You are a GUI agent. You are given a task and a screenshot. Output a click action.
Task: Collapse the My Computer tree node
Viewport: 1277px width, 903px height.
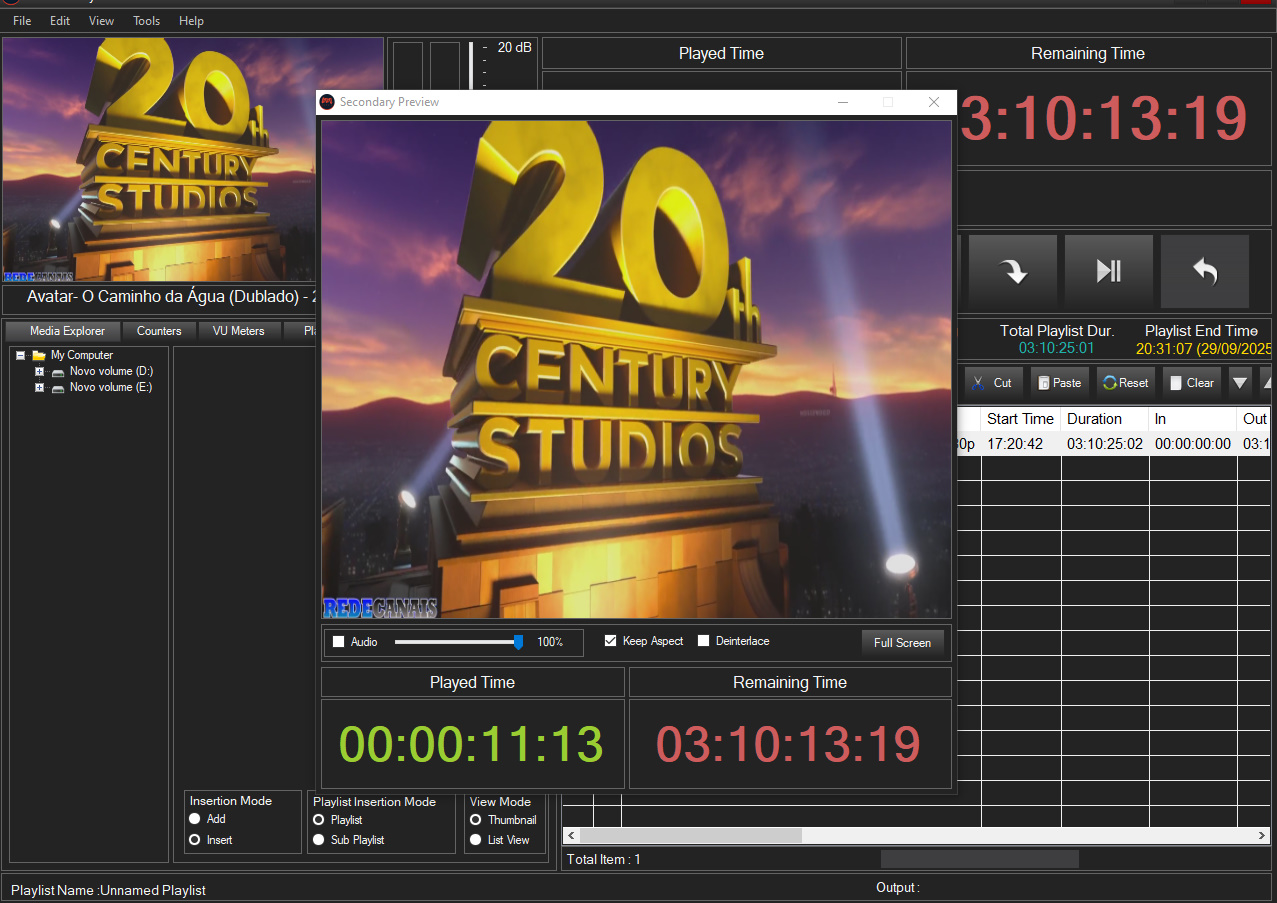pyautogui.click(x=20, y=355)
